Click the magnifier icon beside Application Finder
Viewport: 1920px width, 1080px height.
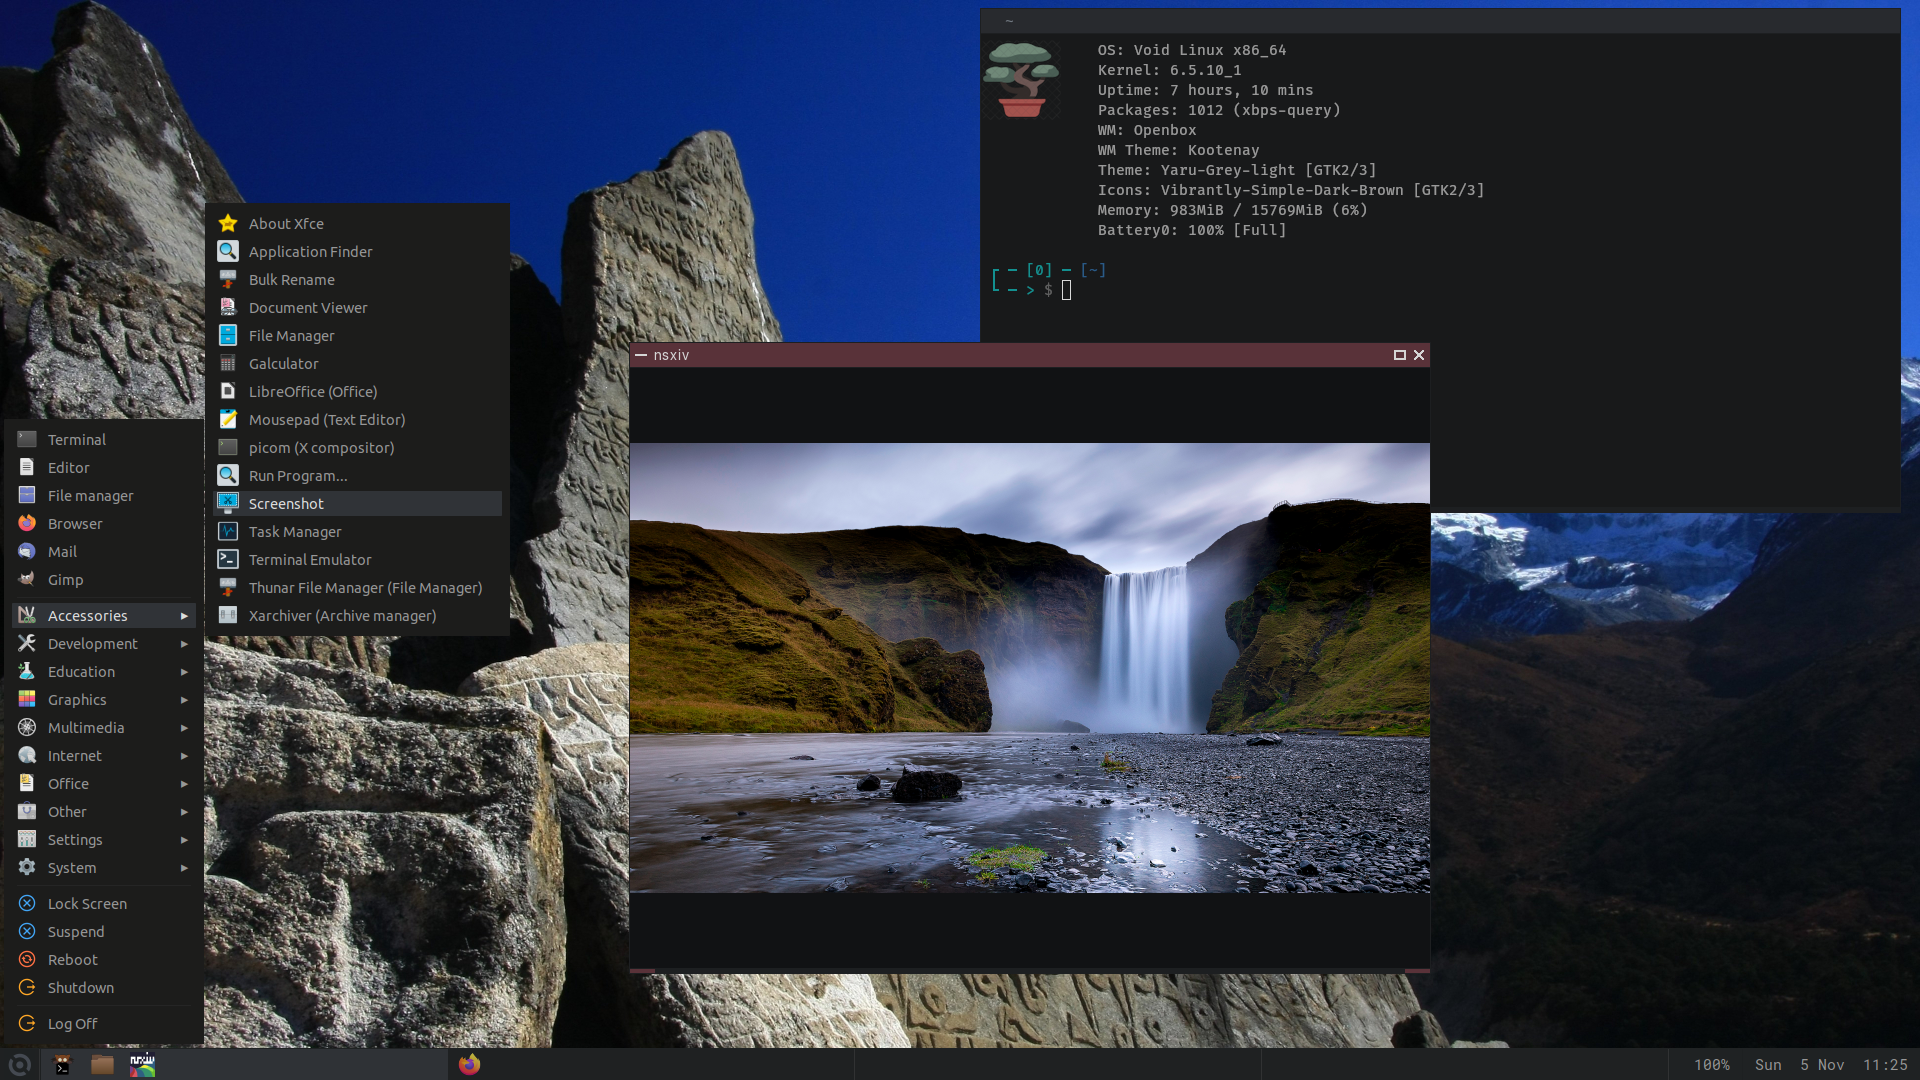228,251
